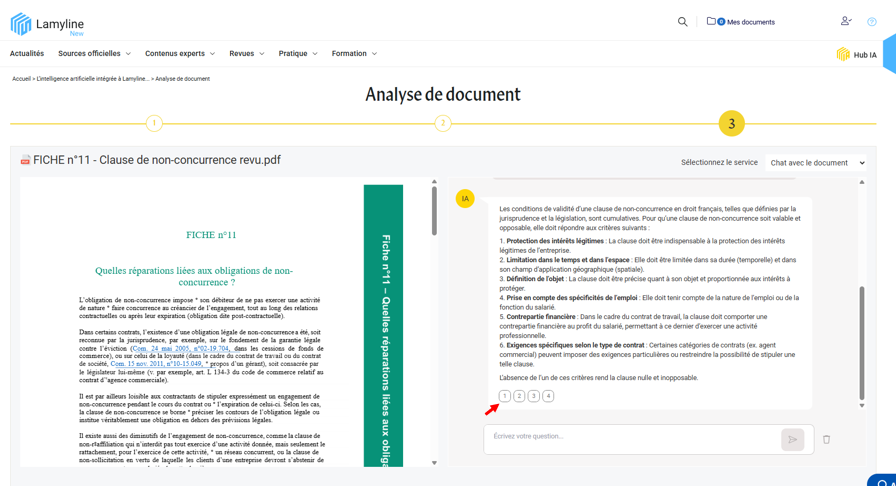Send the chat question with arrow button
The image size is (896, 486).
[x=792, y=439]
